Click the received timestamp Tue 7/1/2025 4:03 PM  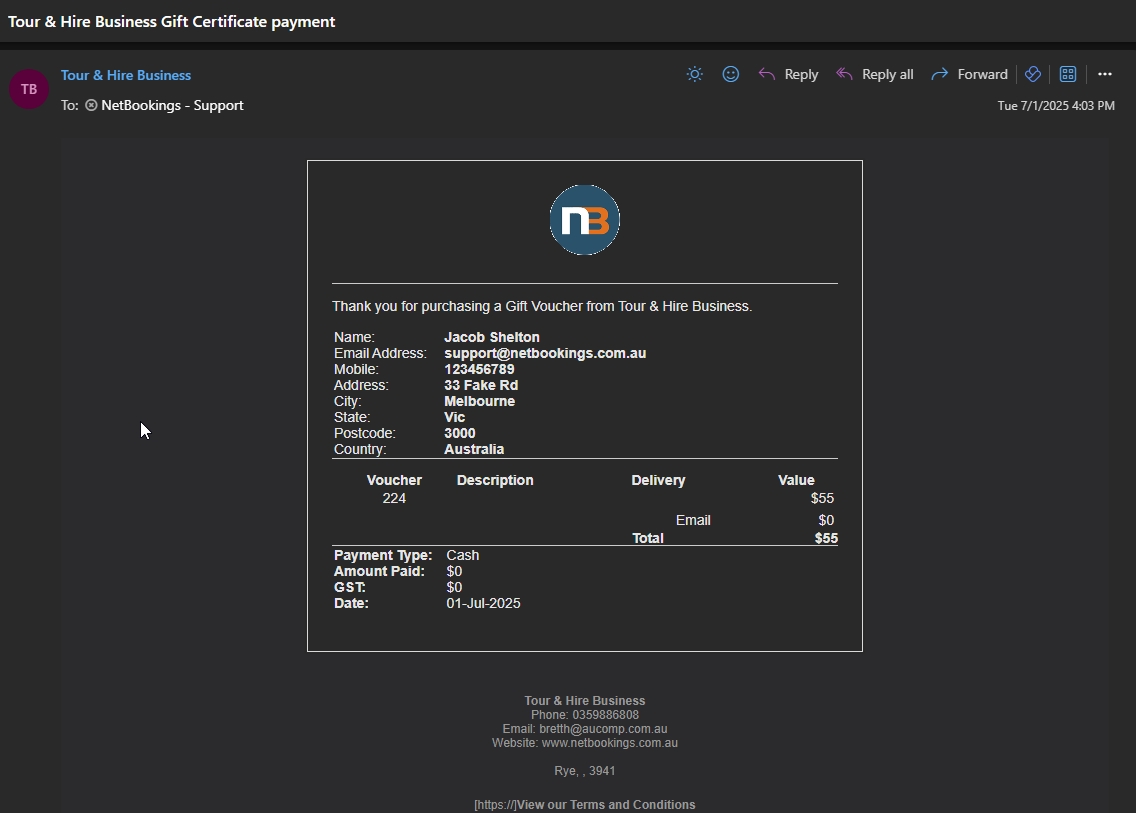(1056, 106)
